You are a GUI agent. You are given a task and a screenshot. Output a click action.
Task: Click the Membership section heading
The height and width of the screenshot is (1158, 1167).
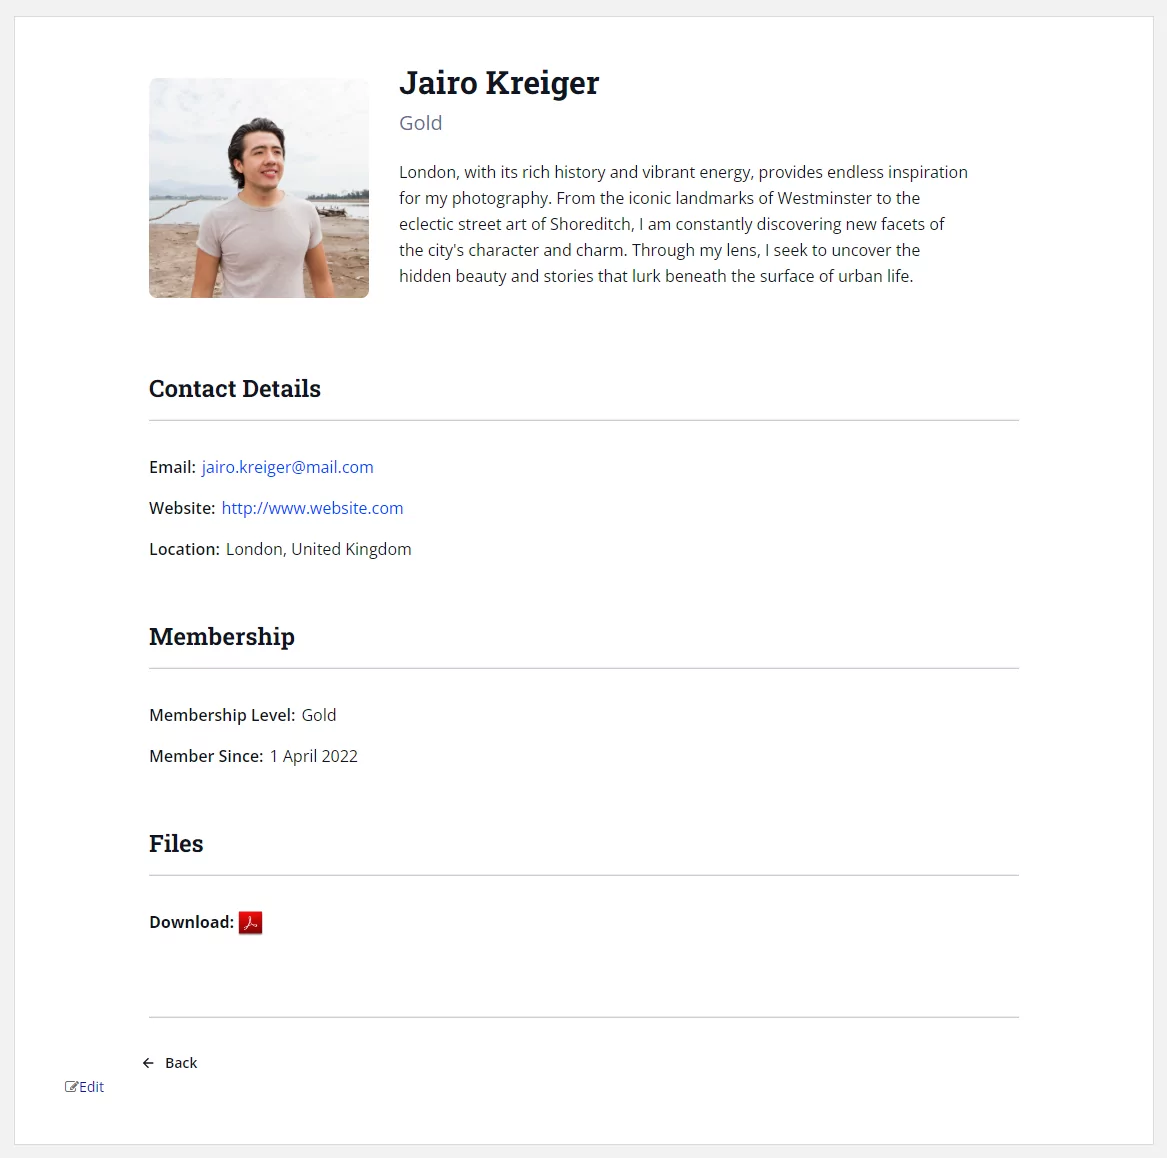point(222,636)
